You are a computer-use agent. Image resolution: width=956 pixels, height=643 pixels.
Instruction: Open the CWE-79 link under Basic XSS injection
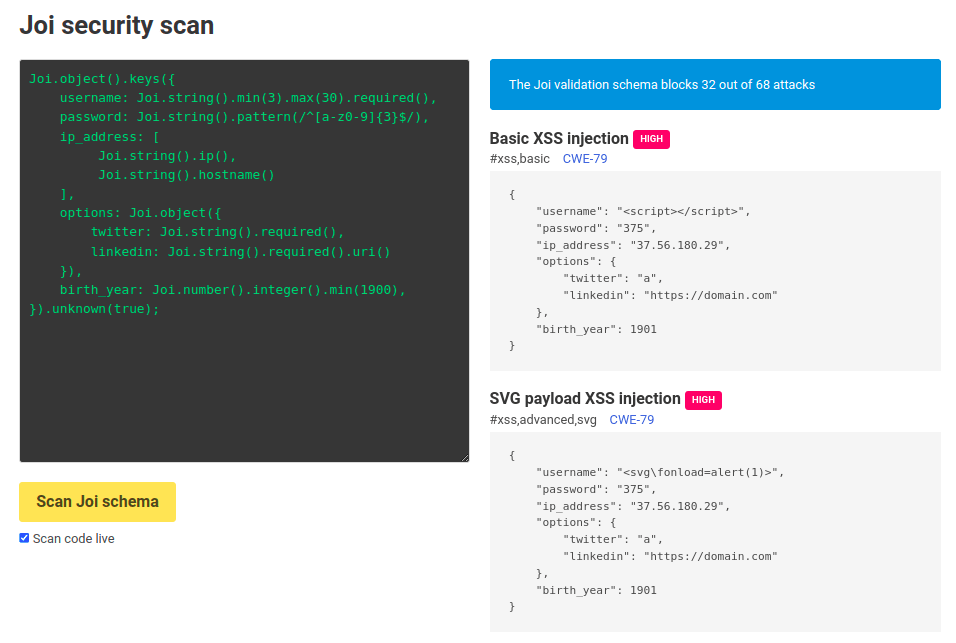(584, 158)
